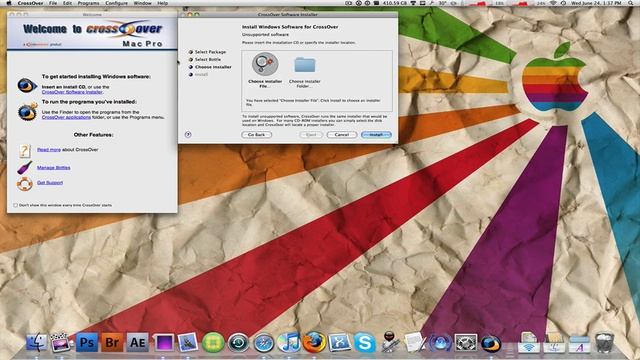The height and width of the screenshot is (360, 640).
Task: Open the Programs menu
Action: (x=88, y=3)
